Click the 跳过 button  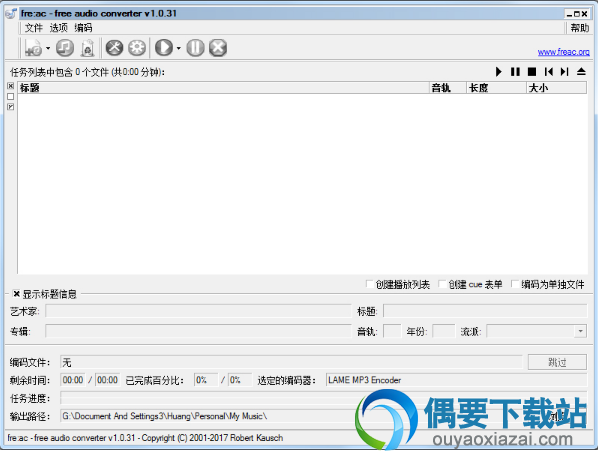click(557, 362)
